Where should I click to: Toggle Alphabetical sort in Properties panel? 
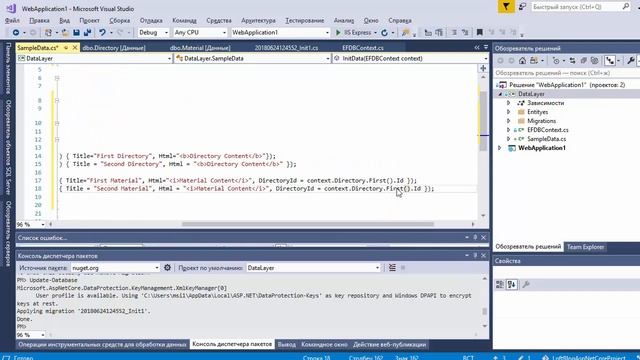[x=512, y=284]
